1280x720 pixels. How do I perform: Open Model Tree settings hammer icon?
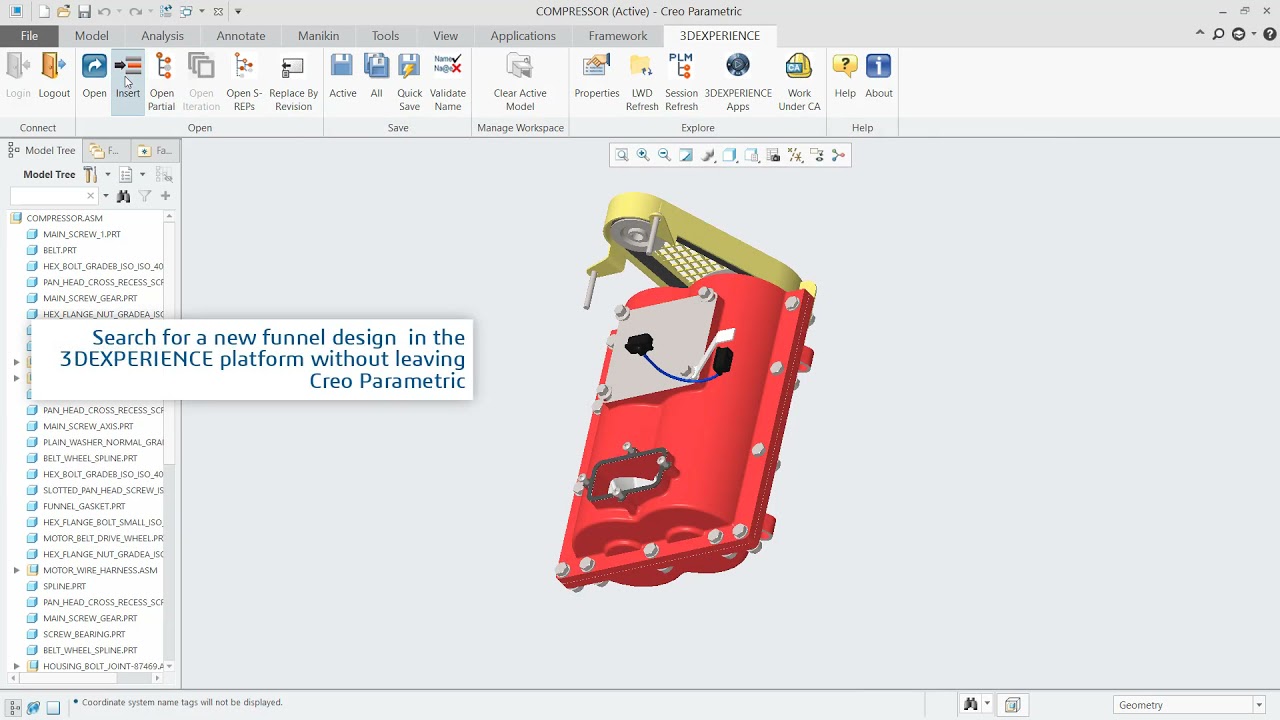[90, 174]
